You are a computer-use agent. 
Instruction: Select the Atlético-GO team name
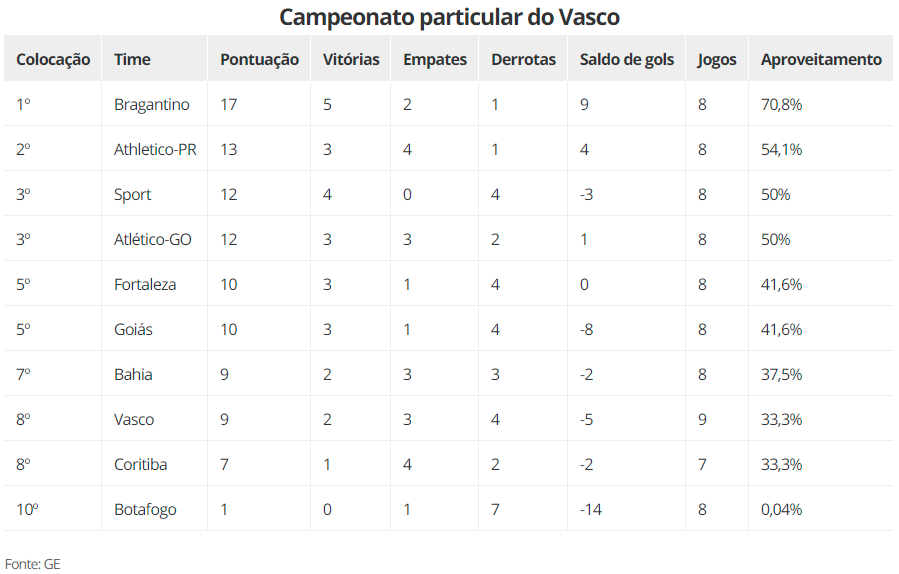click(x=152, y=239)
